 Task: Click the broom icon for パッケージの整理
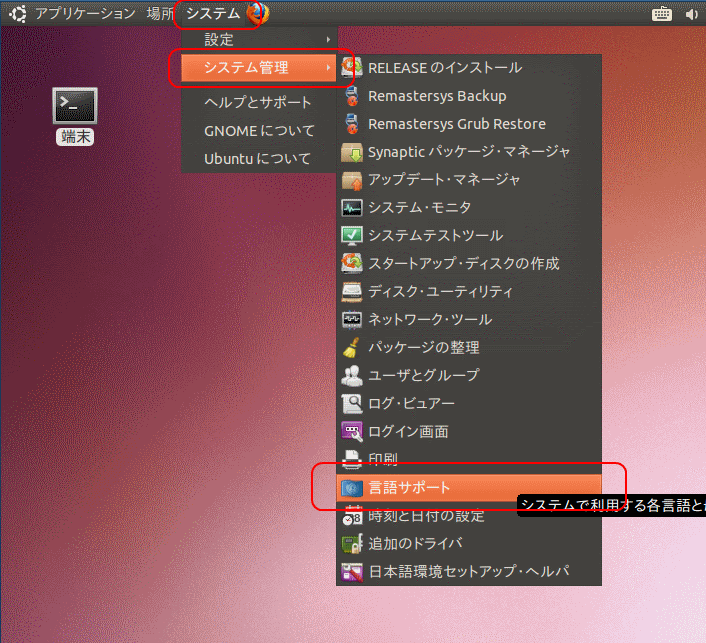(x=352, y=348)
